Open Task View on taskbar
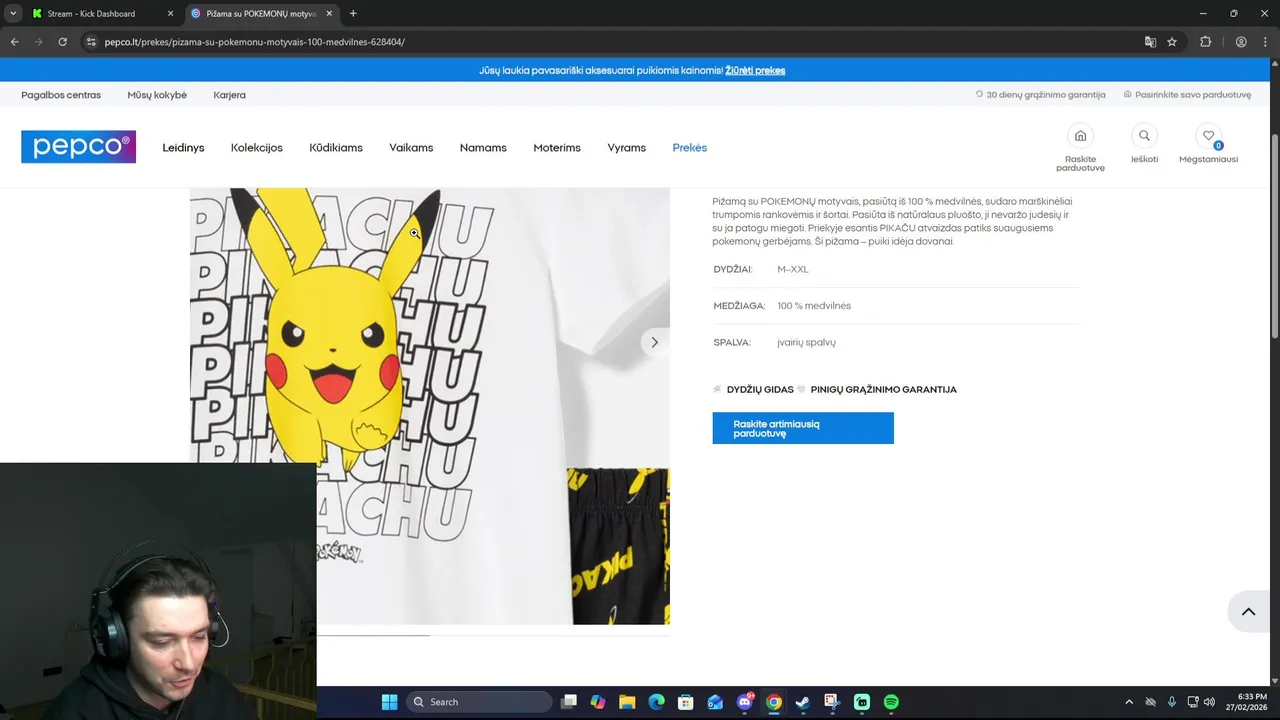 (x=569, y=702)
